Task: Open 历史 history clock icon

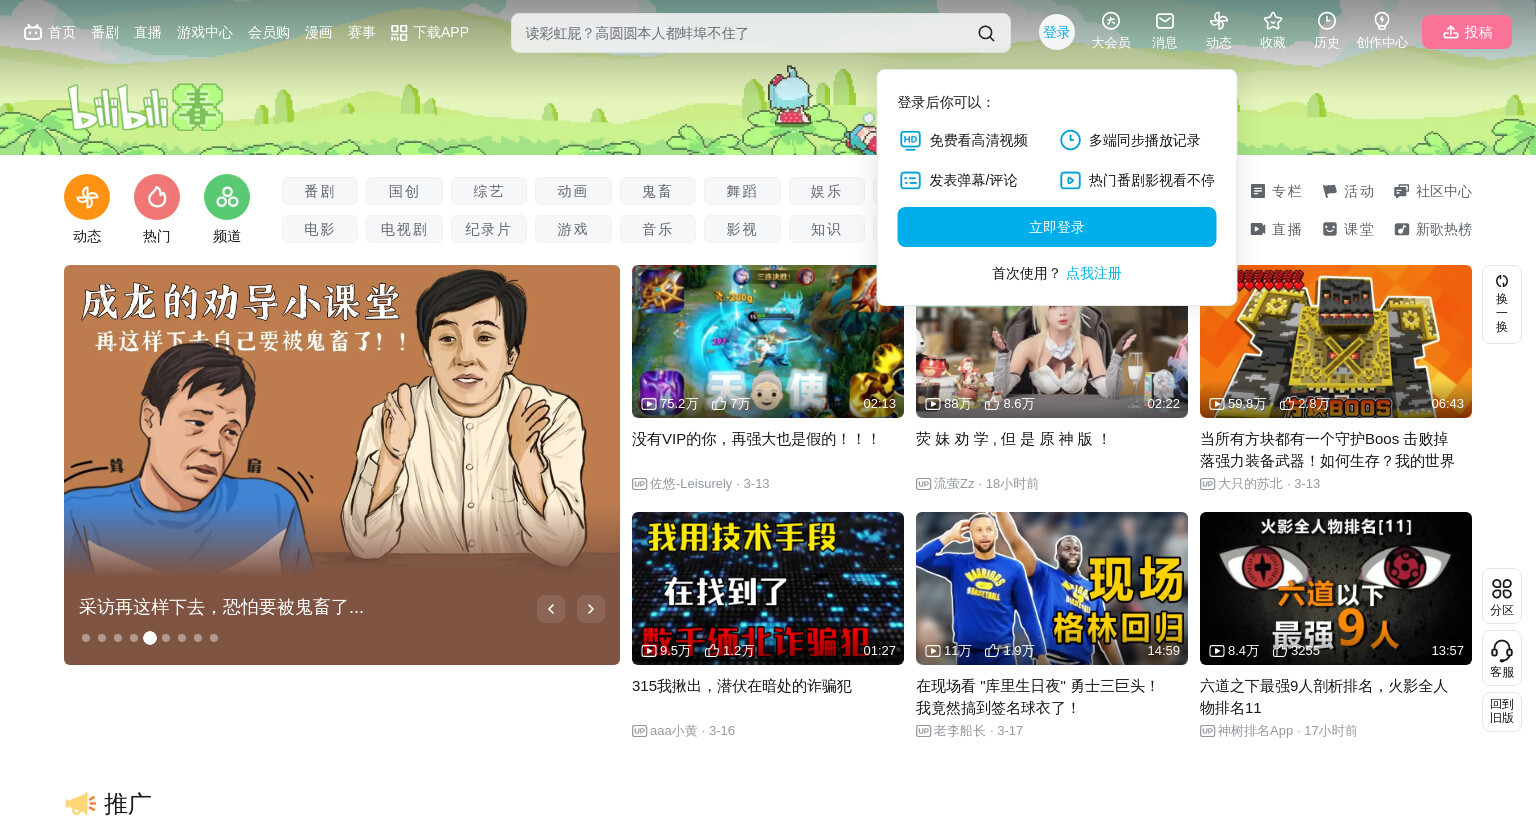Action: pos(1326,21)
